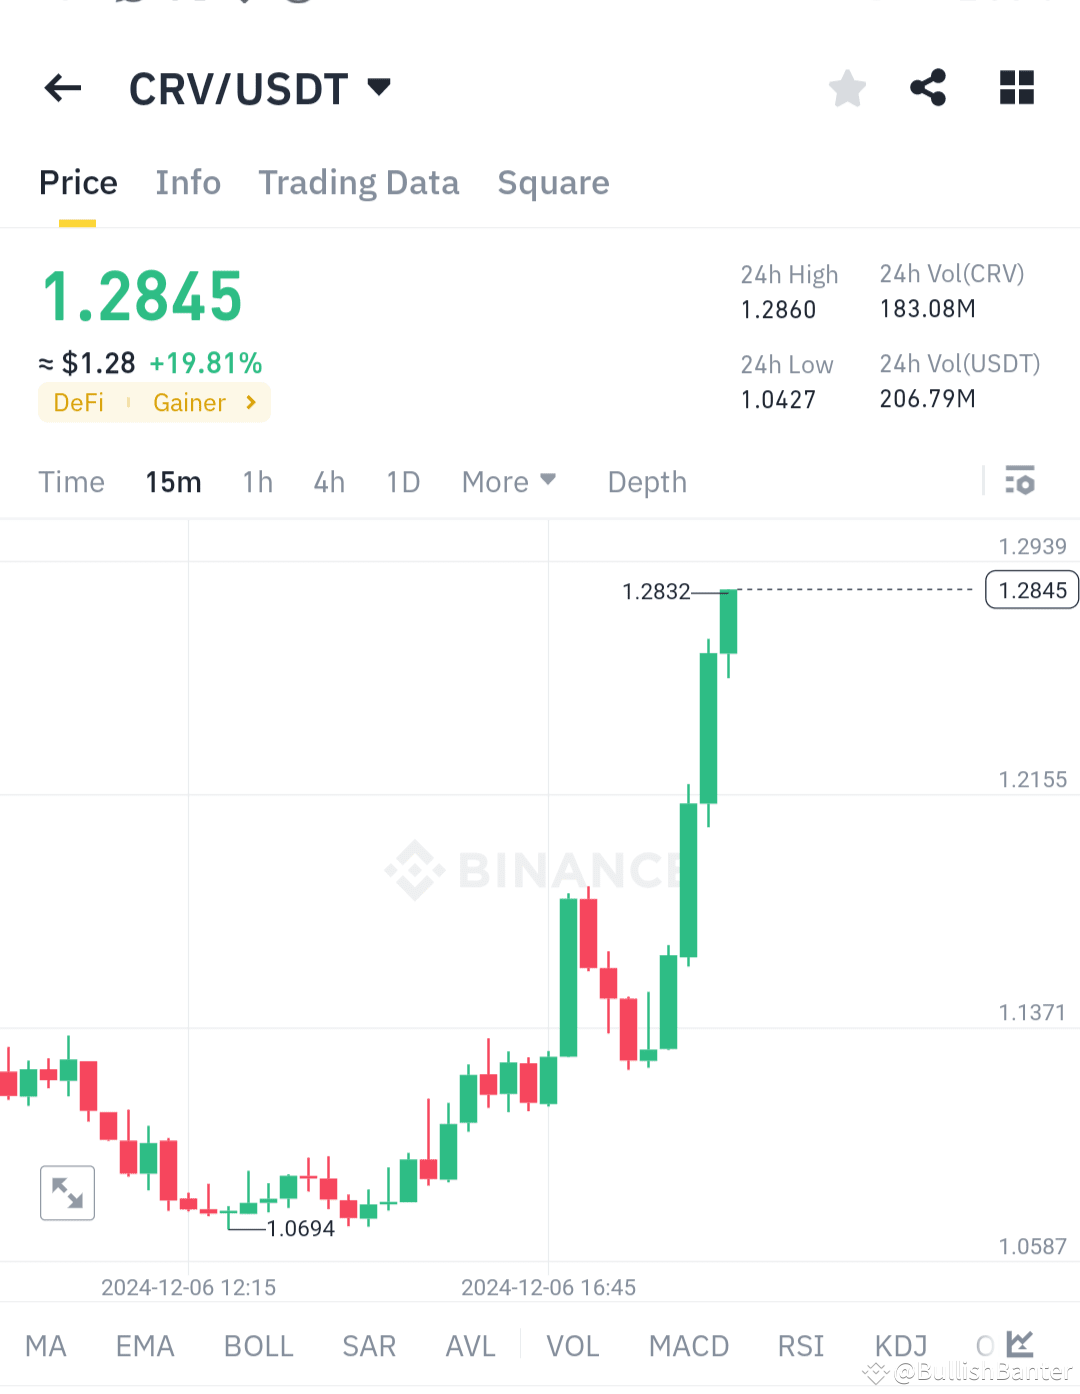This screenshot has height=1394, width=1080.
Task: Enable the BOLL indicator overlay
Action: tap(258, 1345)
